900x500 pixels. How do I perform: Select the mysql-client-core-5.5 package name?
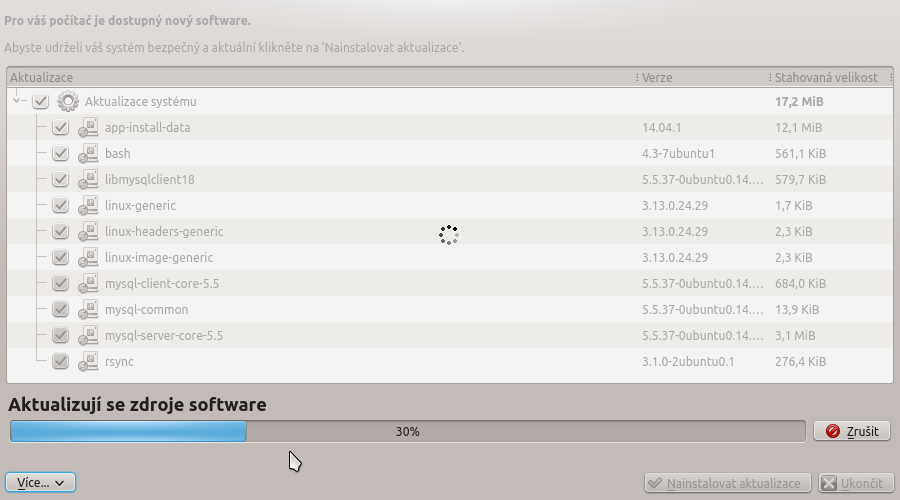coord(162,284)
